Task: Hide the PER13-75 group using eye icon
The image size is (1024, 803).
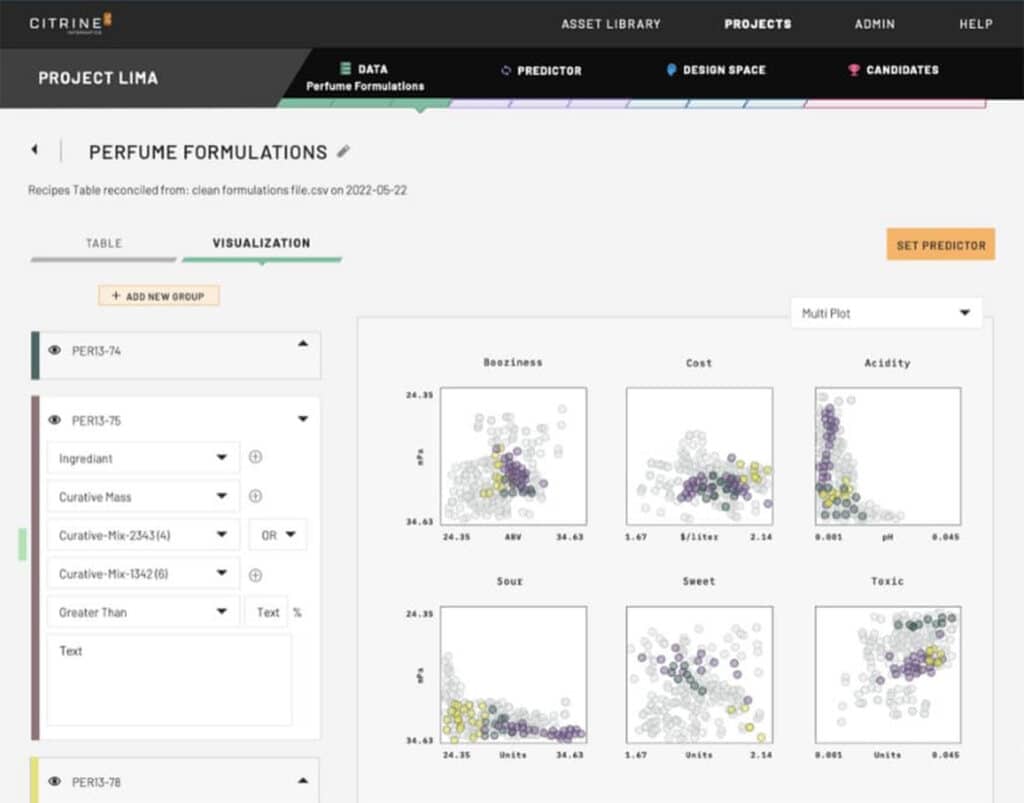Action: pyautogui.click(x=55, y=420)
